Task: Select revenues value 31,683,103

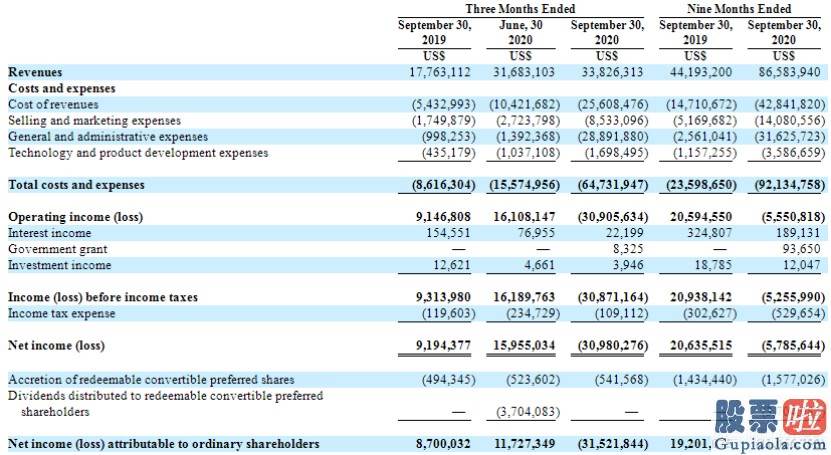Action: coord(524,72)
